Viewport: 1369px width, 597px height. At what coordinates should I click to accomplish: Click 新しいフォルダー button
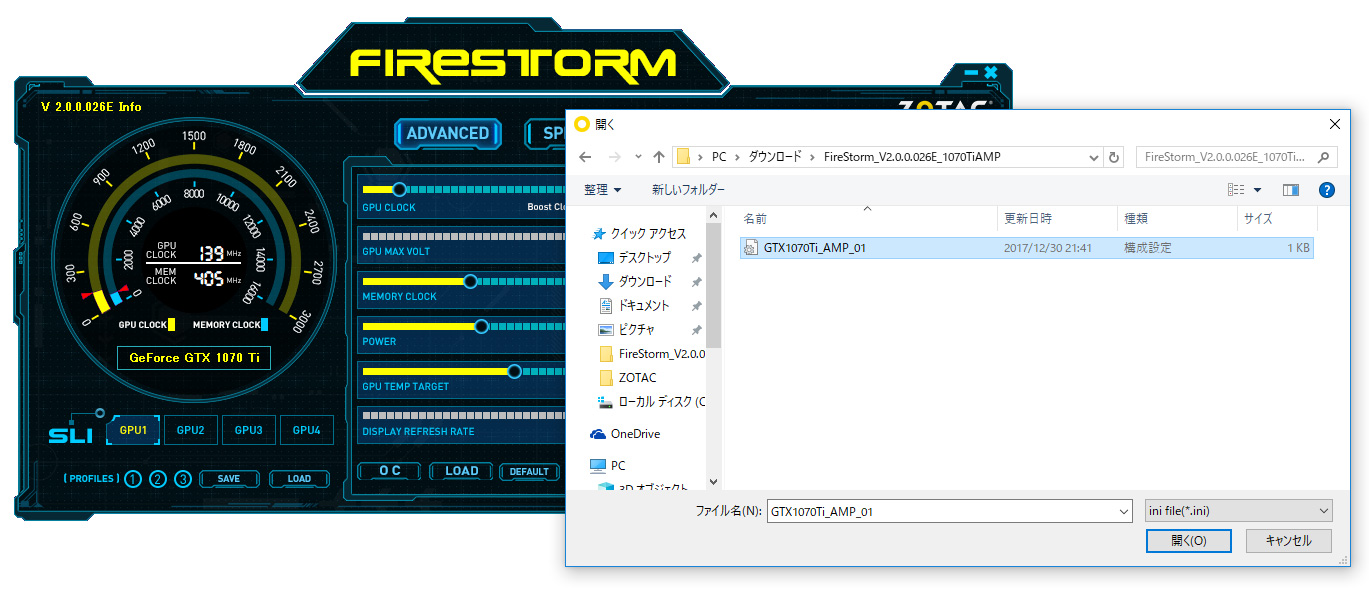coord(688,189)
